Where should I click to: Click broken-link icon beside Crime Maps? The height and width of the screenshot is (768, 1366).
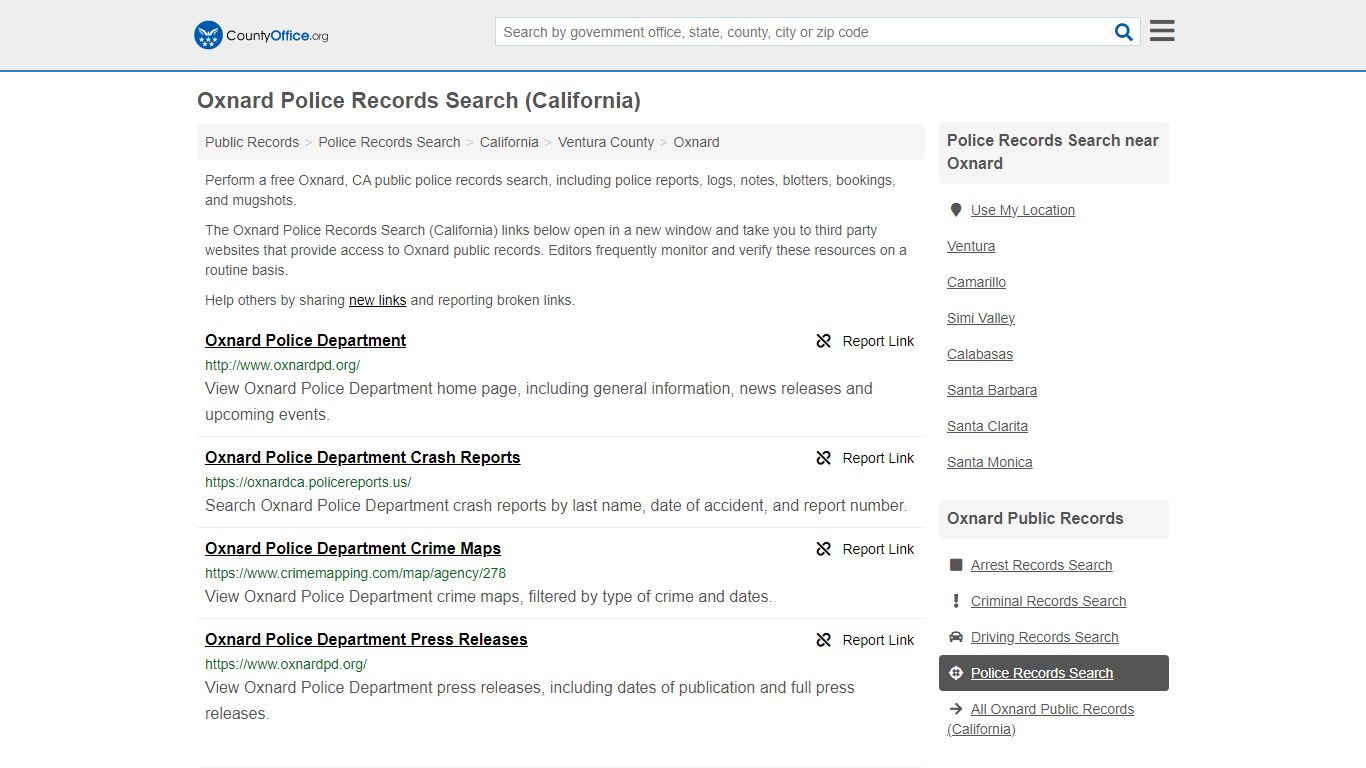[824, 549]
